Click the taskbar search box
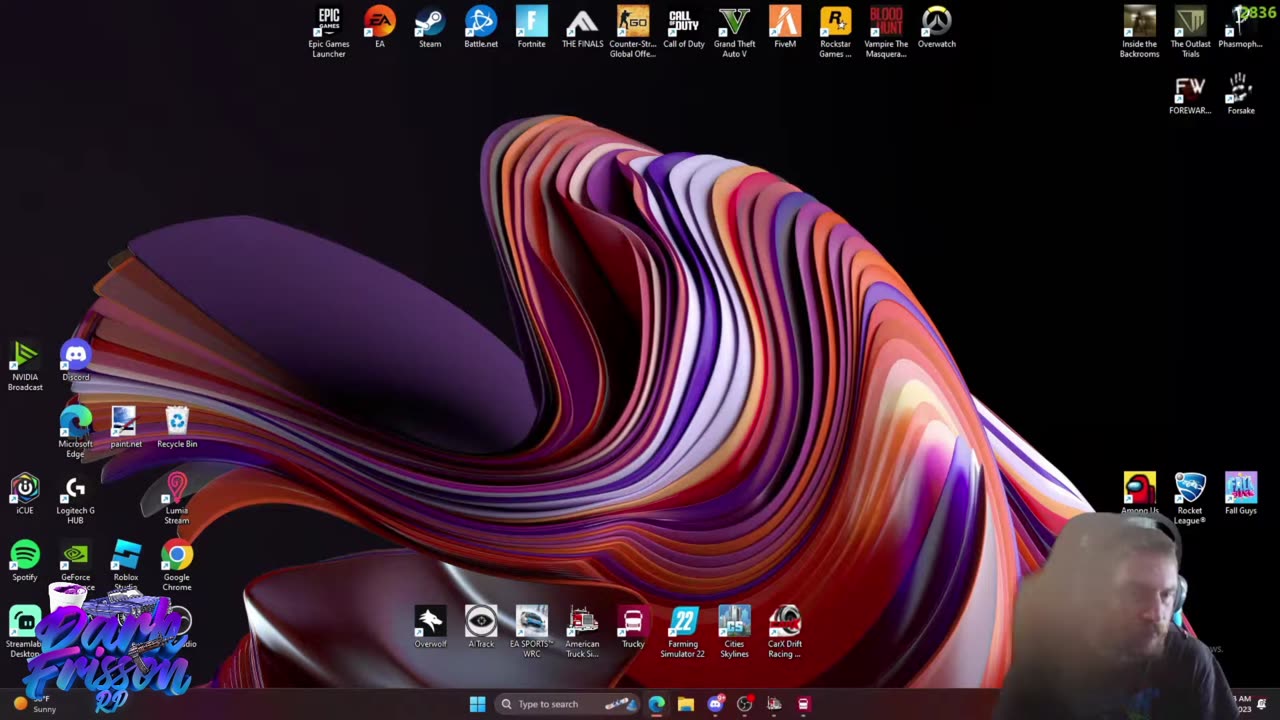The width and height of the screenshot is (1280, 720). coord(568,704)
